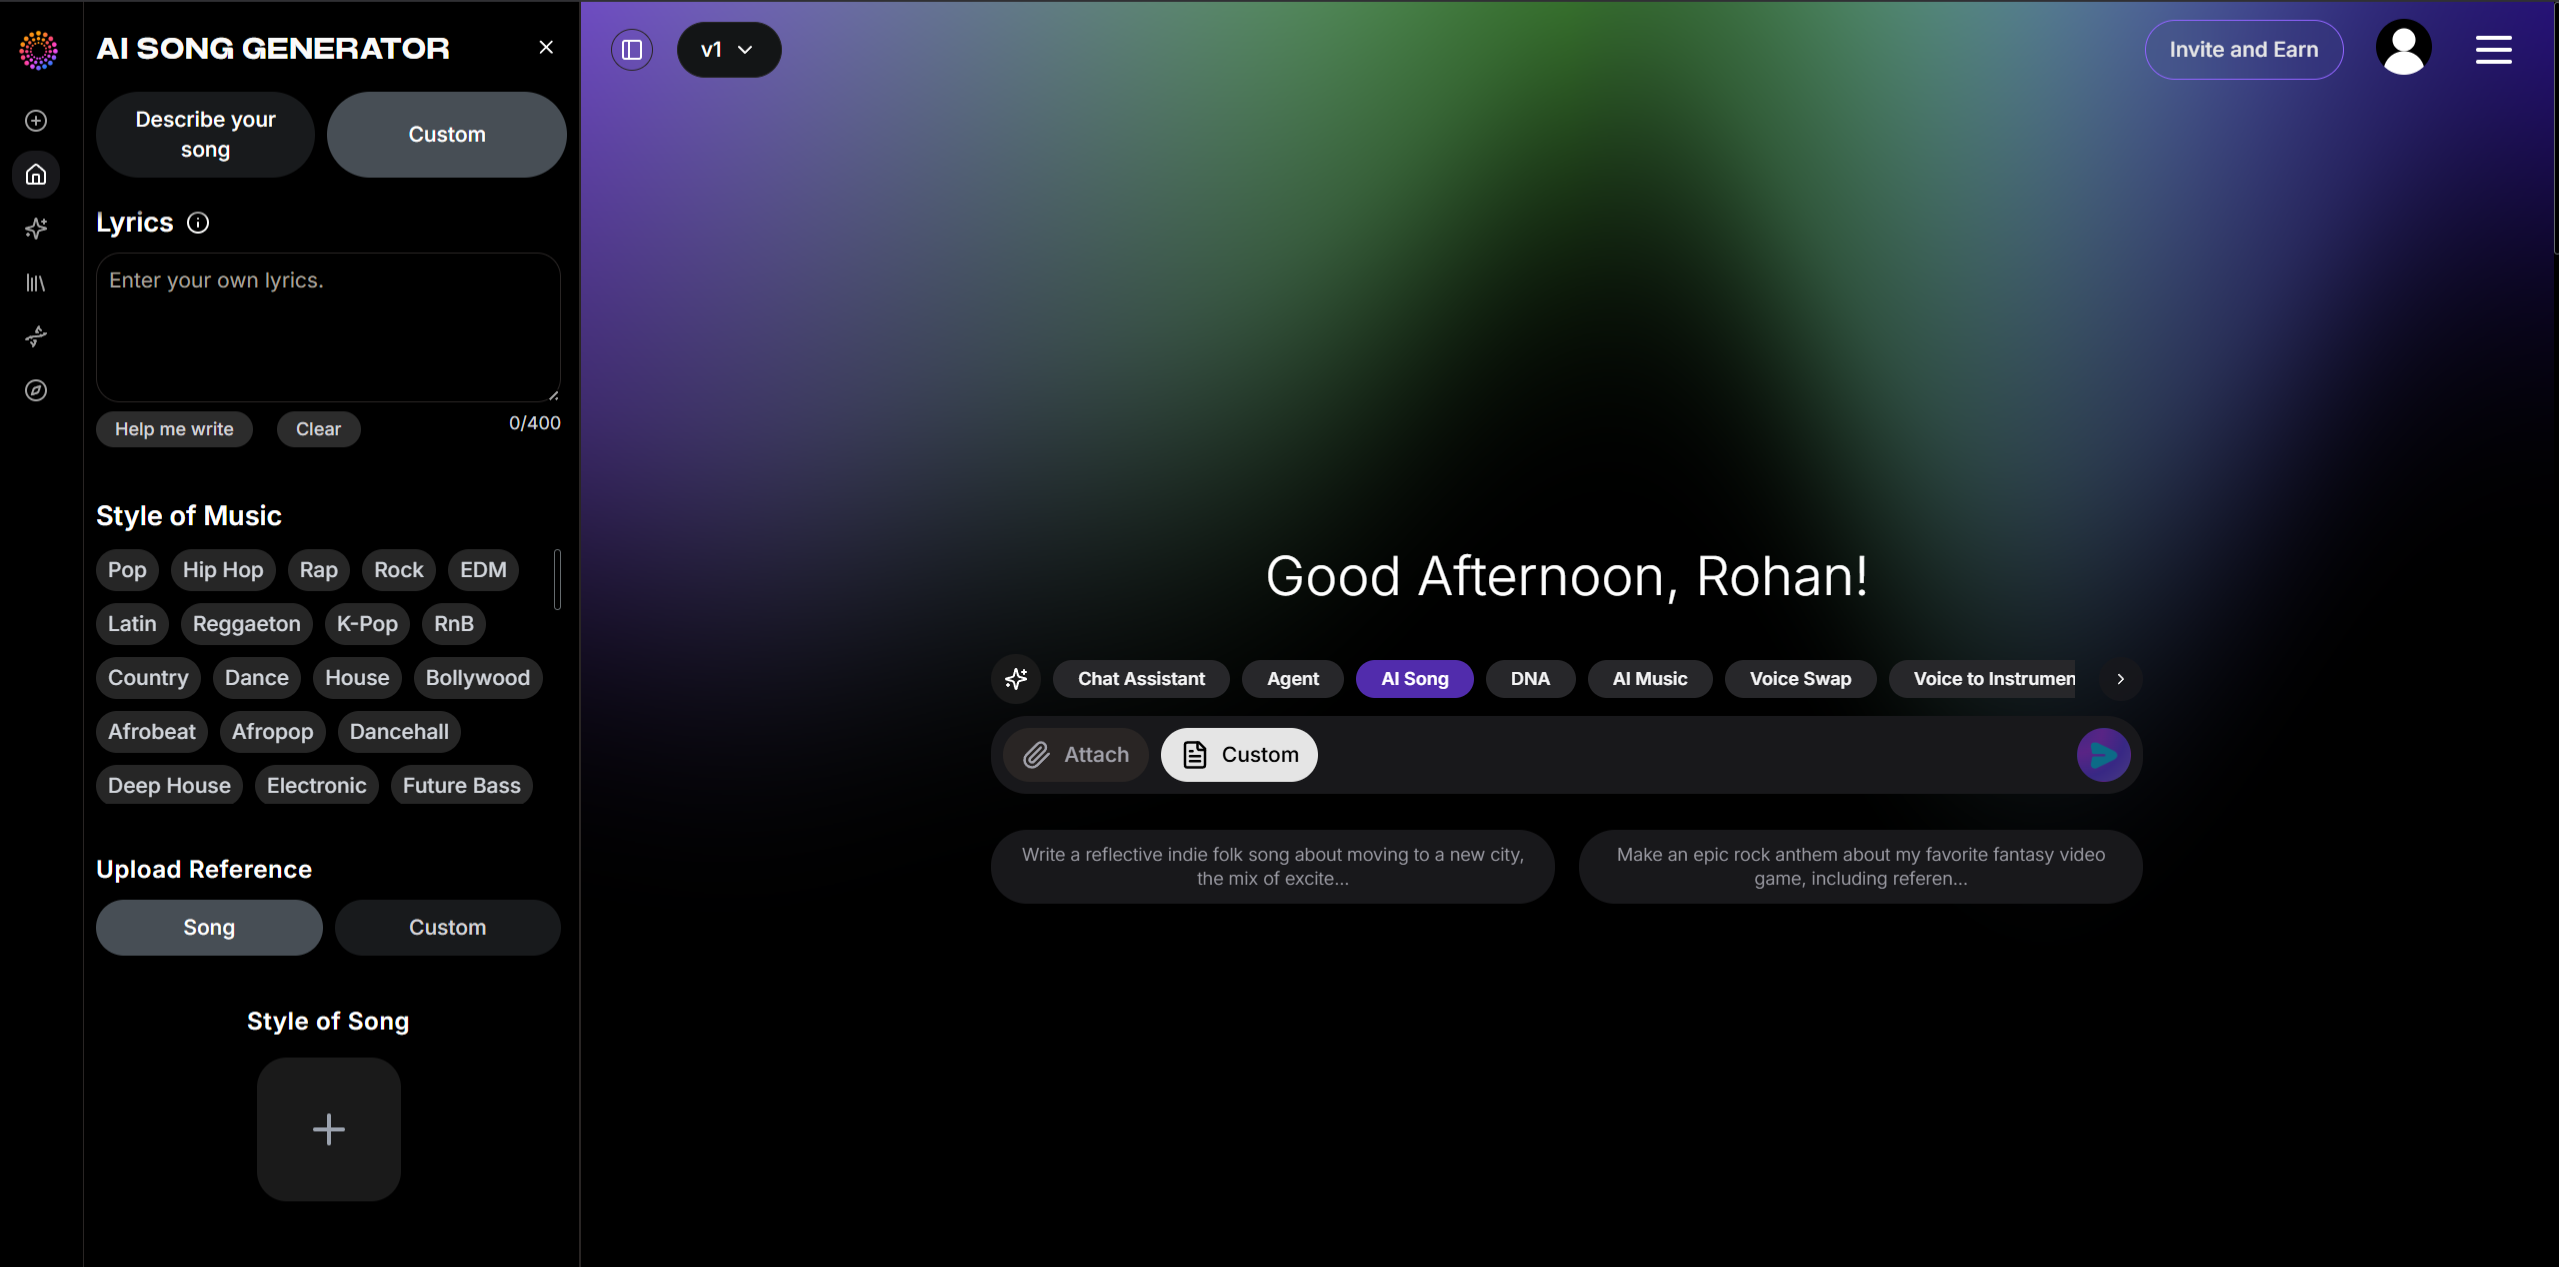The width and height of the screenshot is (2559, 1267).
Task: Select the Afrobeat music style chip
Action: tap(151, 731)
